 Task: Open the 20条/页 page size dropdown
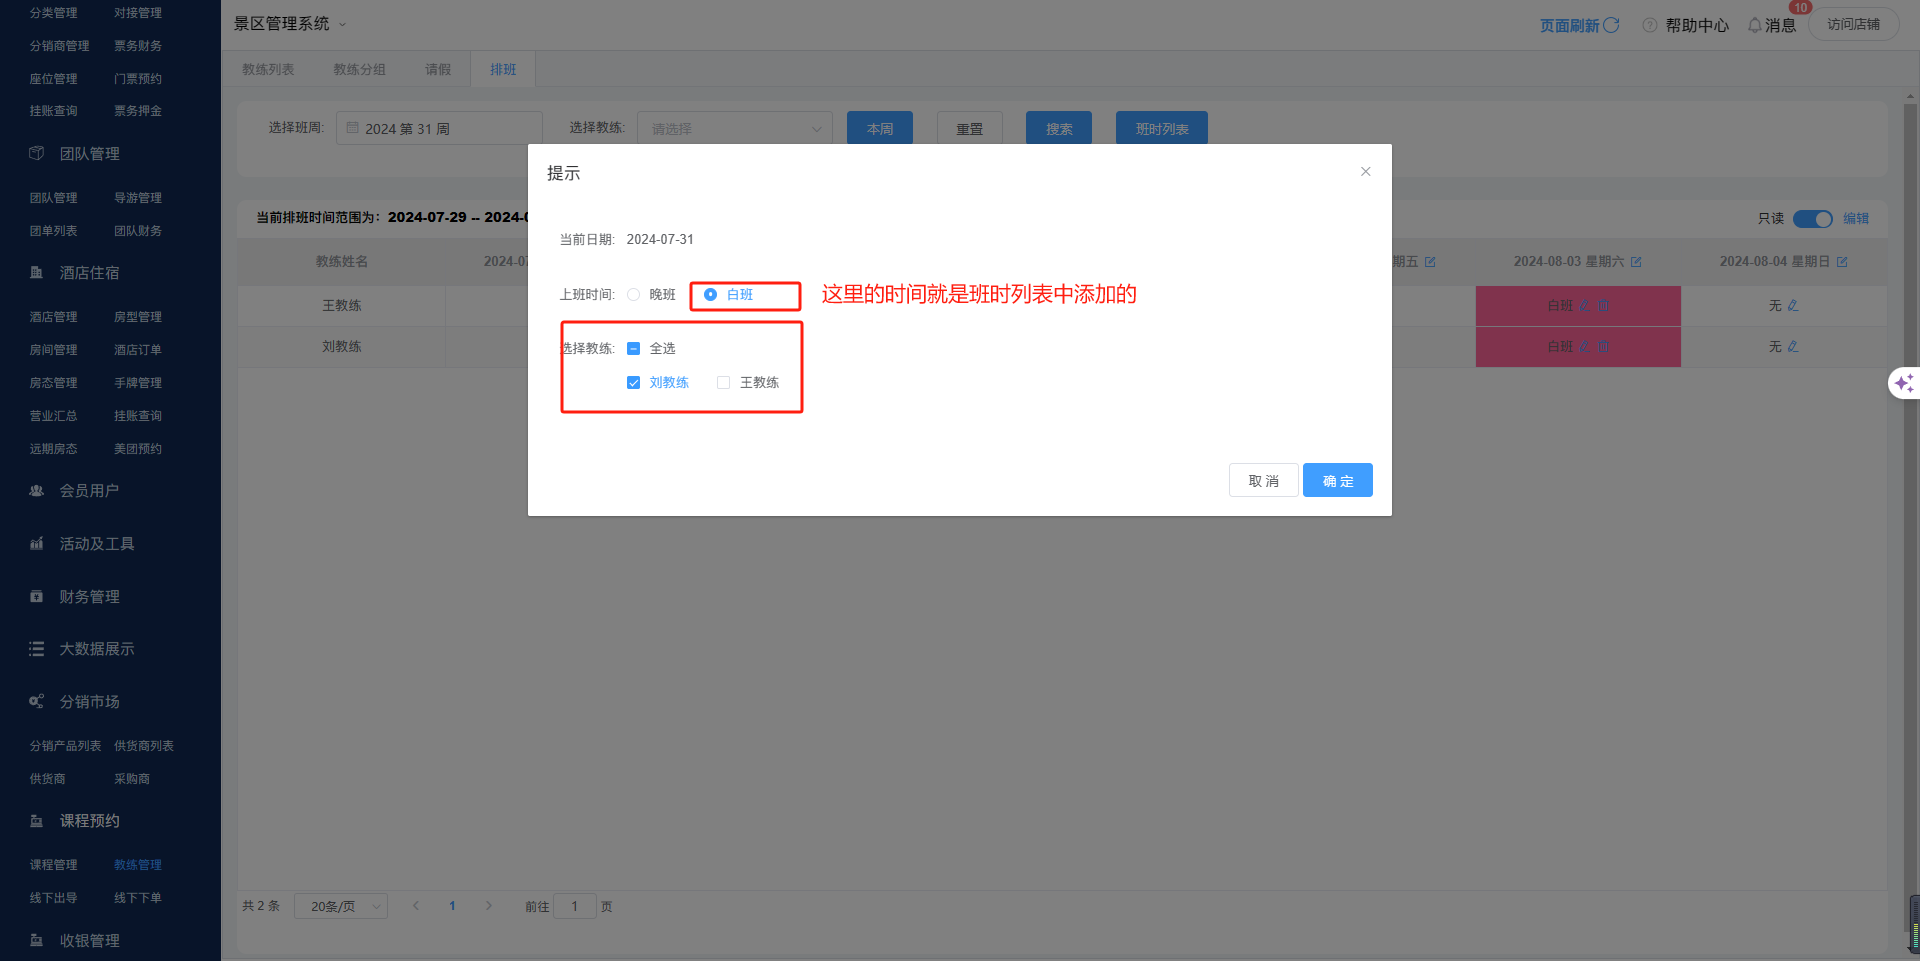[341, 907]
